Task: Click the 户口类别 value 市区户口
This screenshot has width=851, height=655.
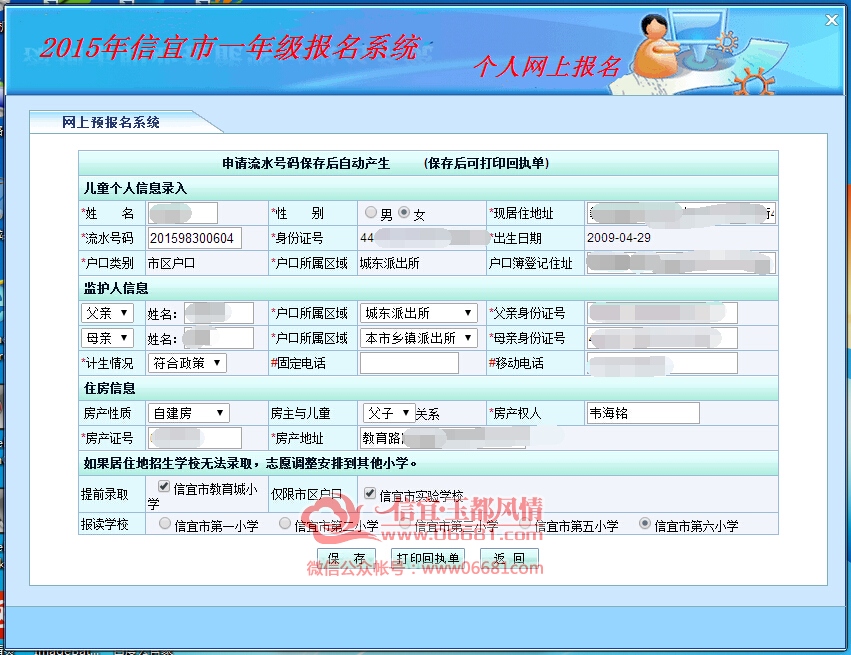Action: pyautogui.click(x=171, y=263)
